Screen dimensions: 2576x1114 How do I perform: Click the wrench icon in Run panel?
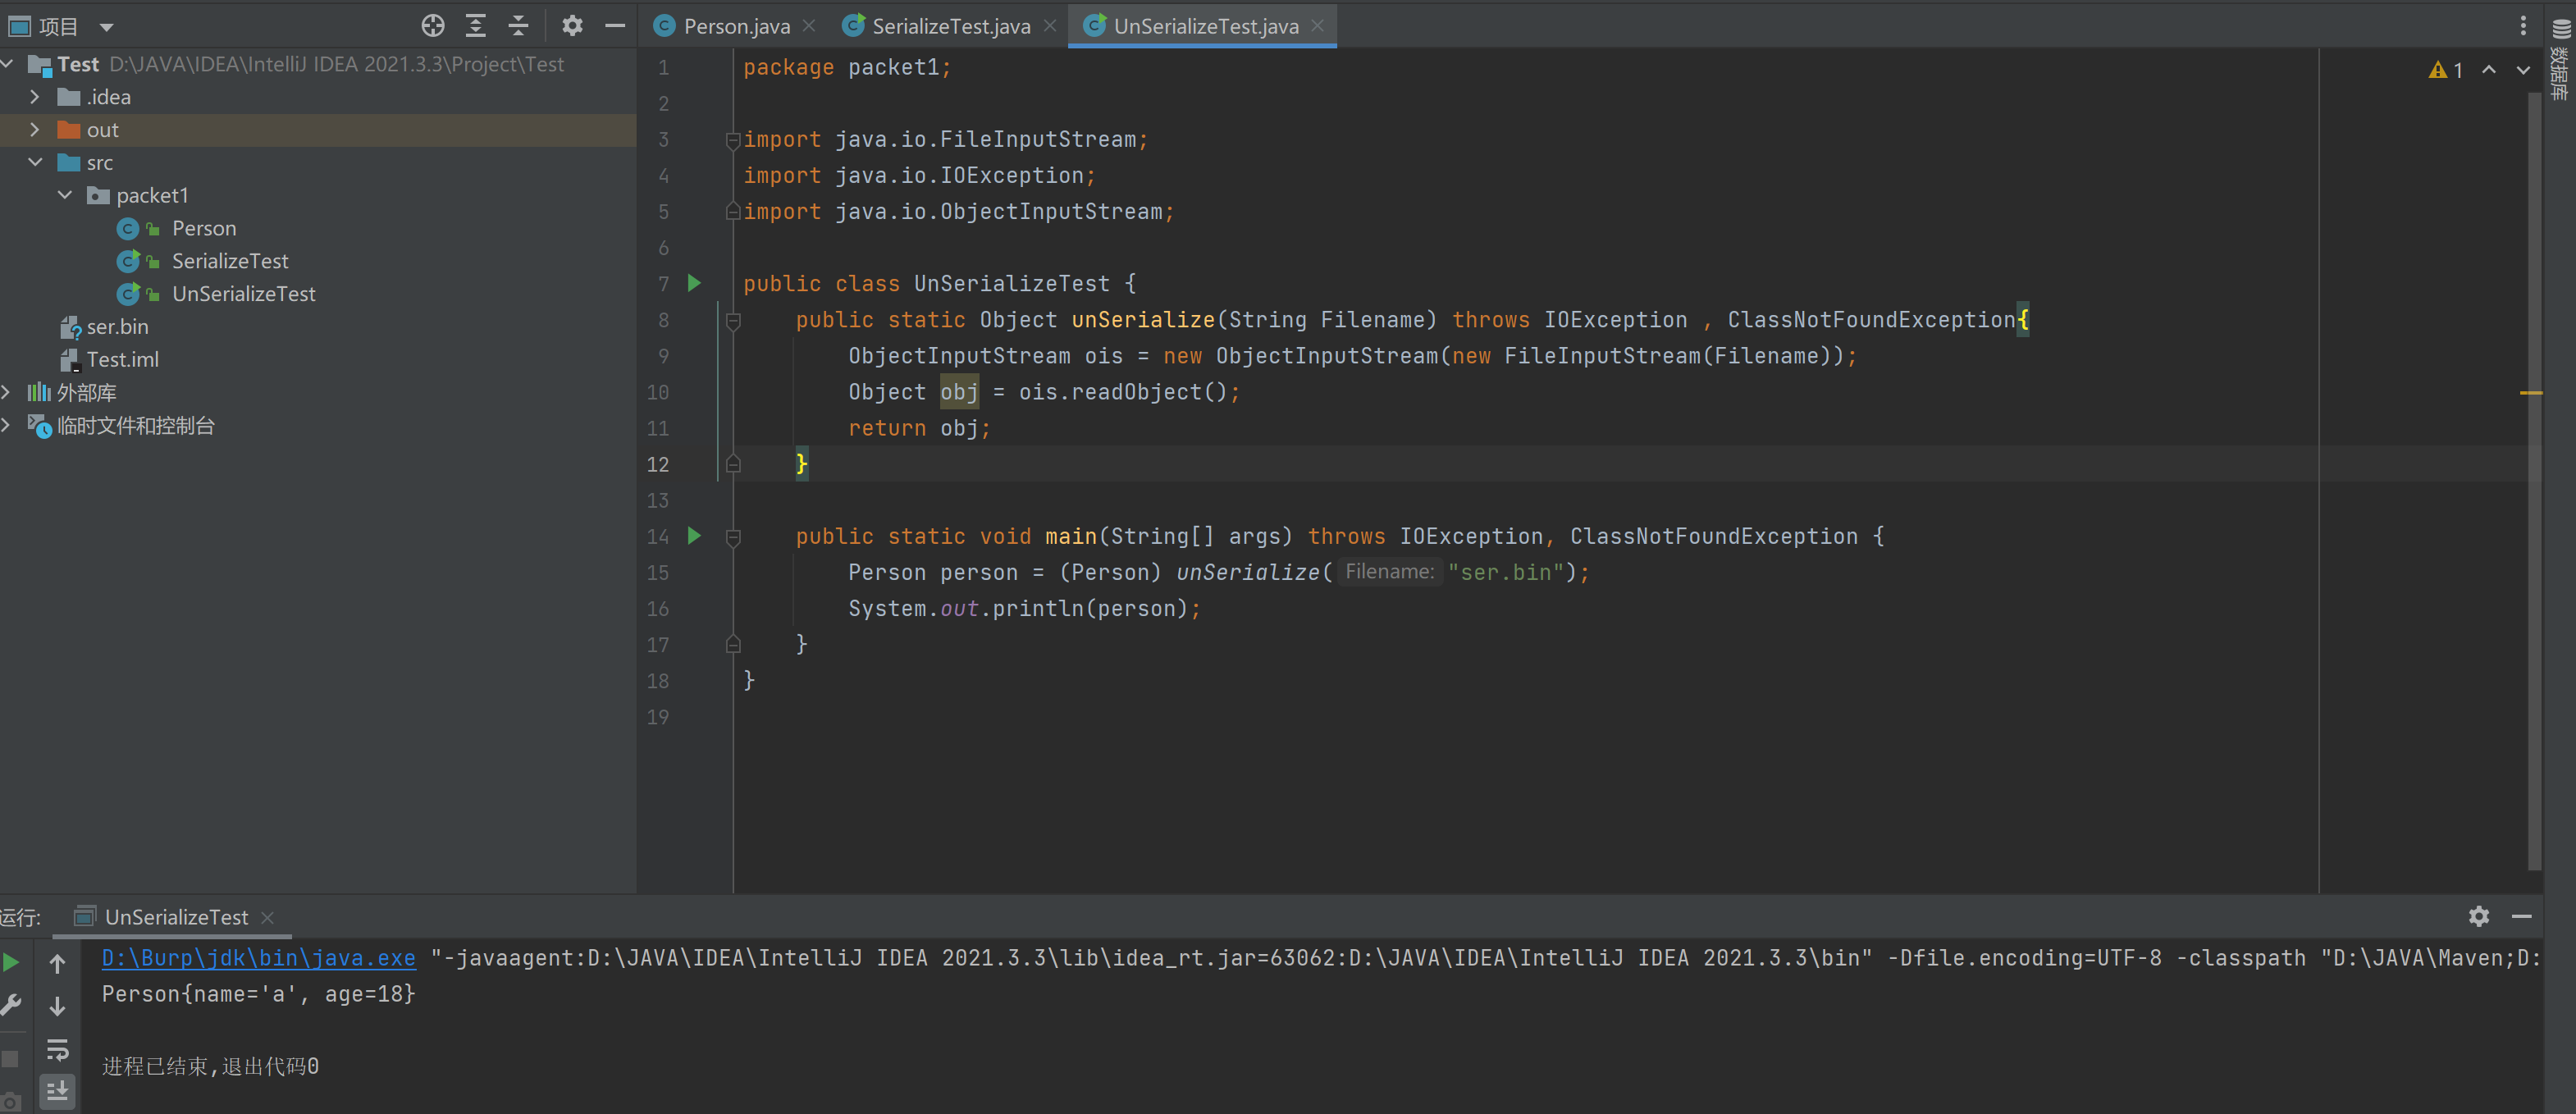point(11,1004)
